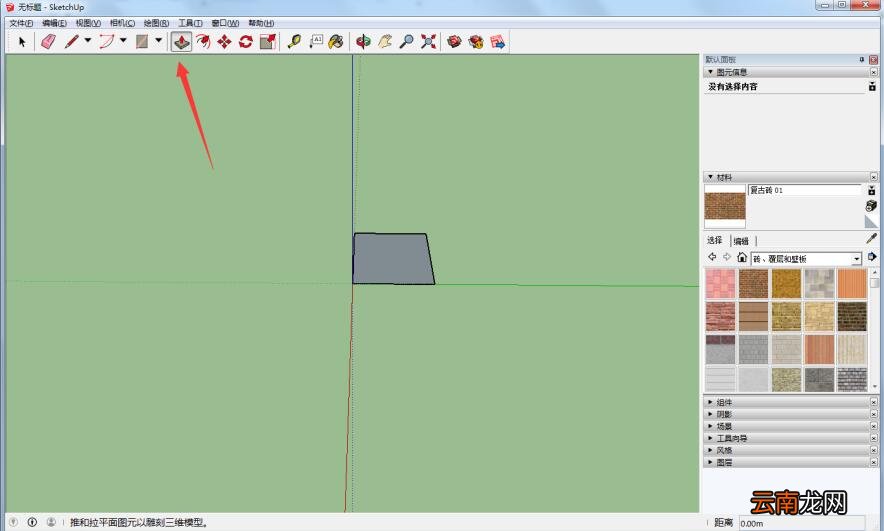Click the geolocation status bar icon

click(x=14, y=523)
